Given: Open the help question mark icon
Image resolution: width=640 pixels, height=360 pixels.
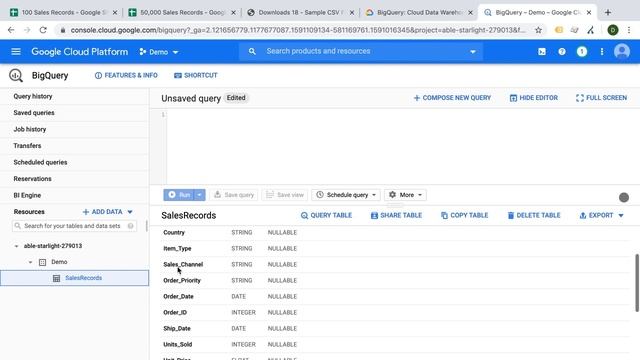Looking at the screenshot, I should 562,51.
